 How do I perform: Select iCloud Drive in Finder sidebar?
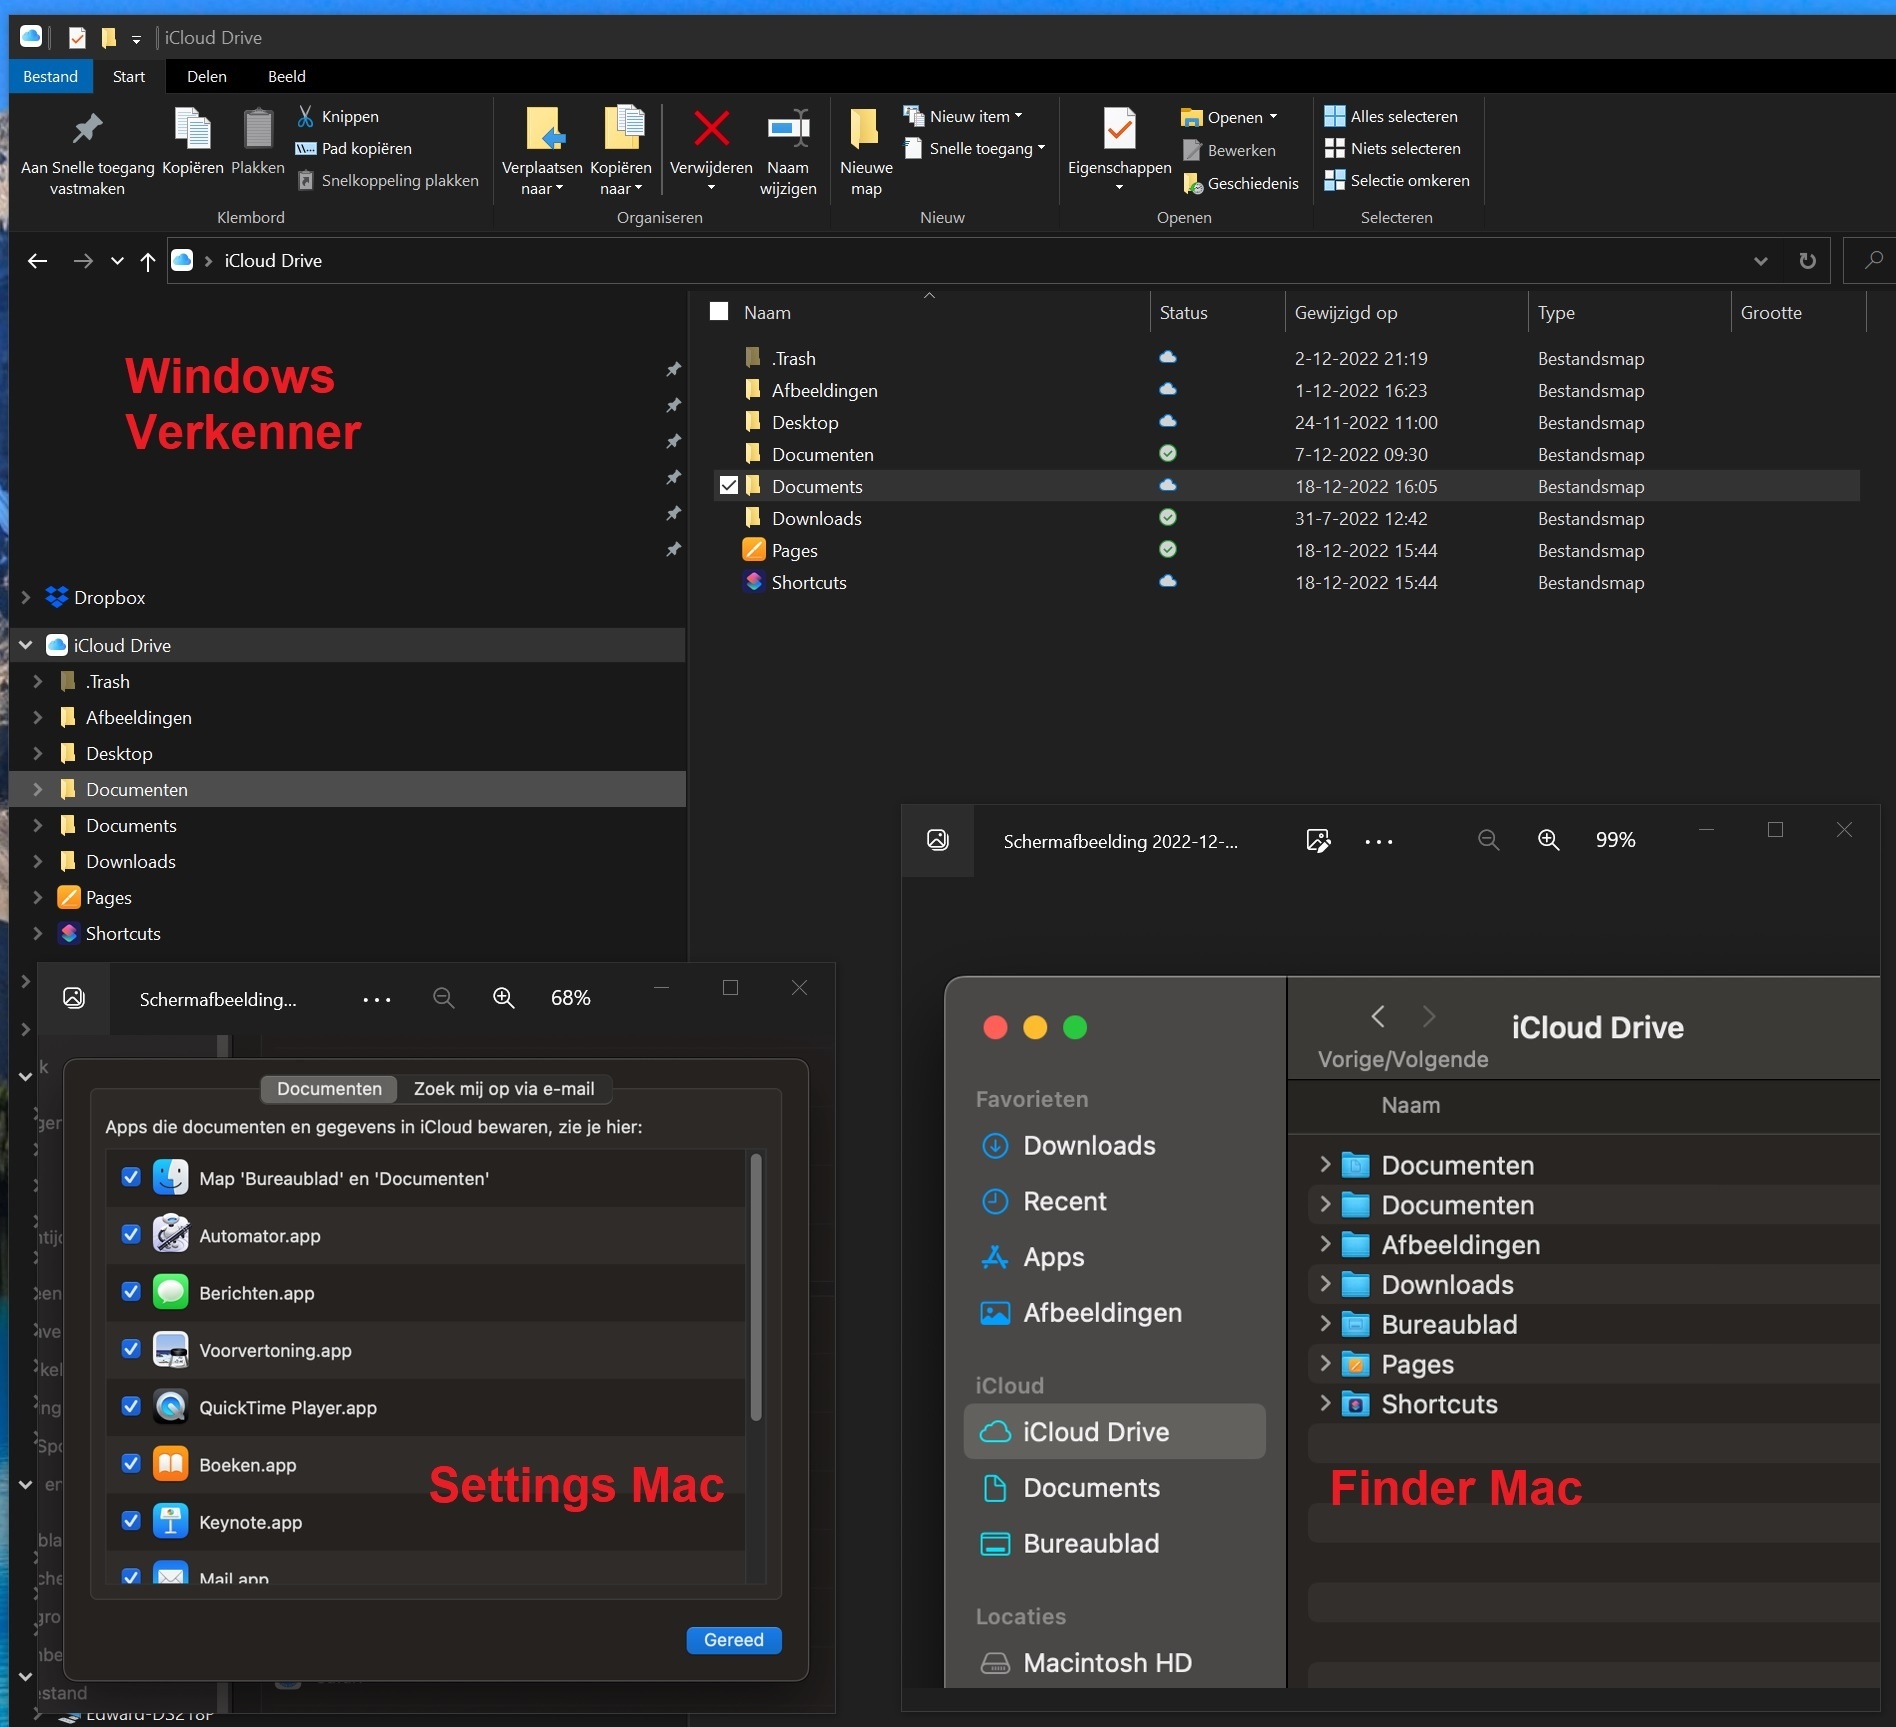point(1097,1432)
